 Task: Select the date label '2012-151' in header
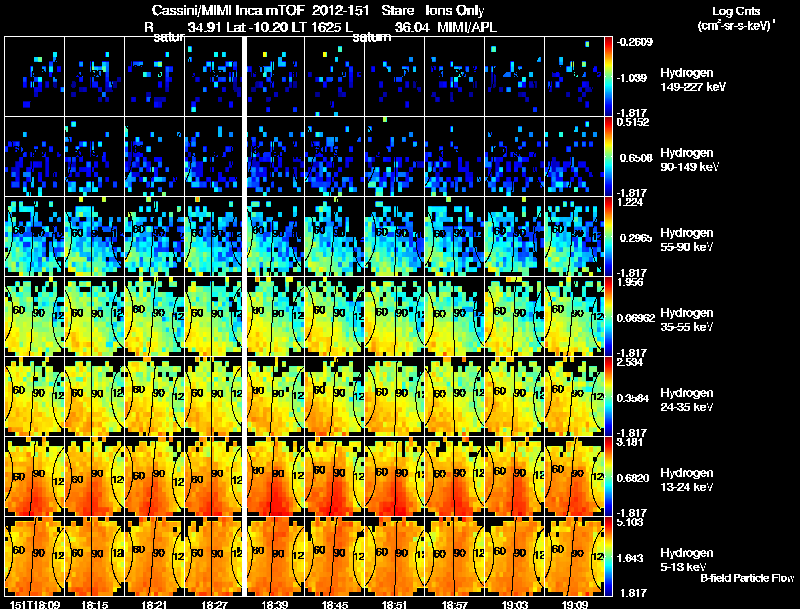coord(341,11)
